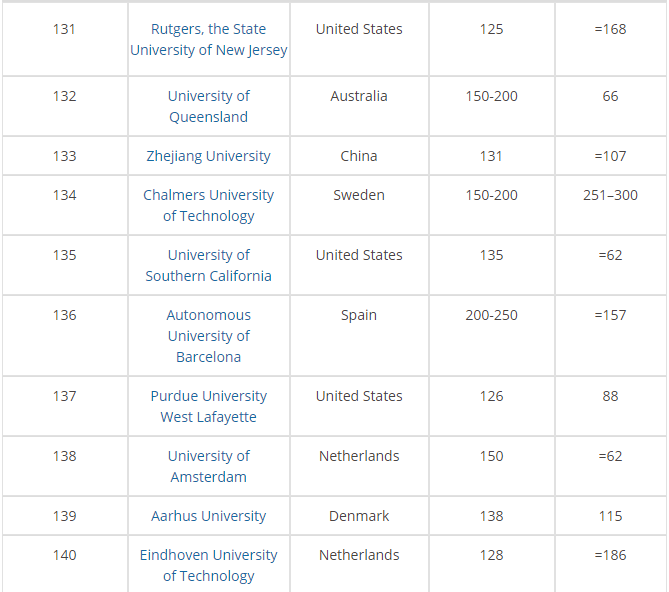
Task: Click the Australia country cell
Action: click(359, 96)
